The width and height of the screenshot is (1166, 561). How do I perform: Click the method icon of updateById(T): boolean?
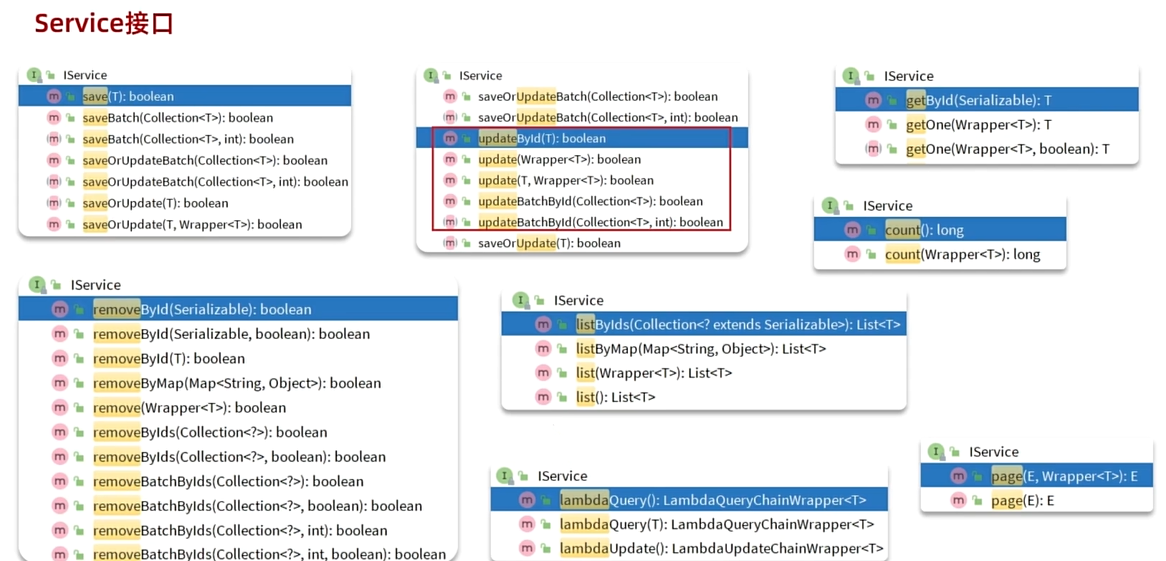(450, 138)
